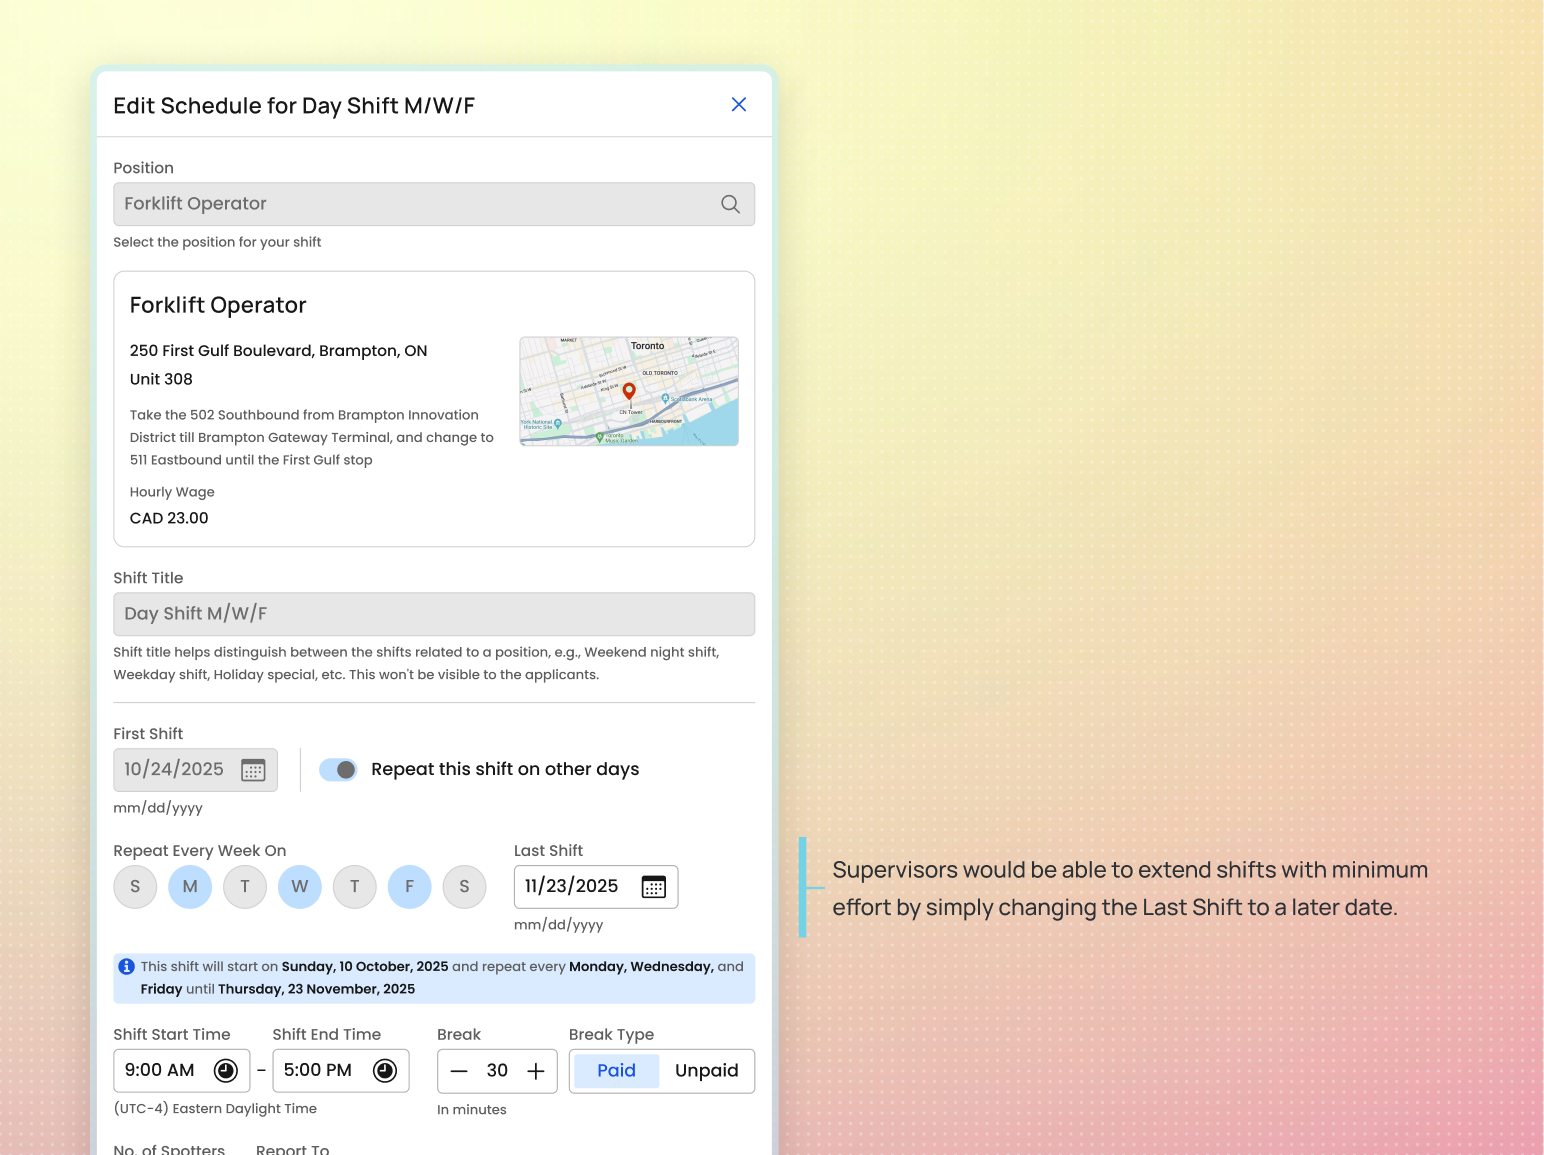The image size is (1544, 1155).
Task: Disable the Repeat this shift toggle
Action: point(337,769)
